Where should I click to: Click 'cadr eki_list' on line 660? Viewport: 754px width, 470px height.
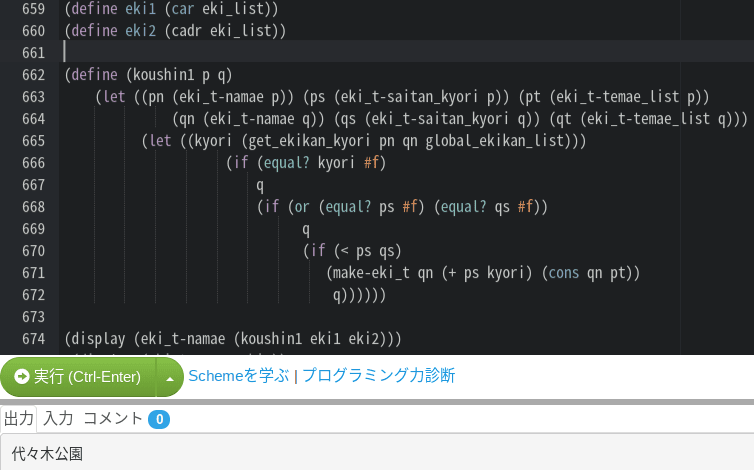click(221, 31)
